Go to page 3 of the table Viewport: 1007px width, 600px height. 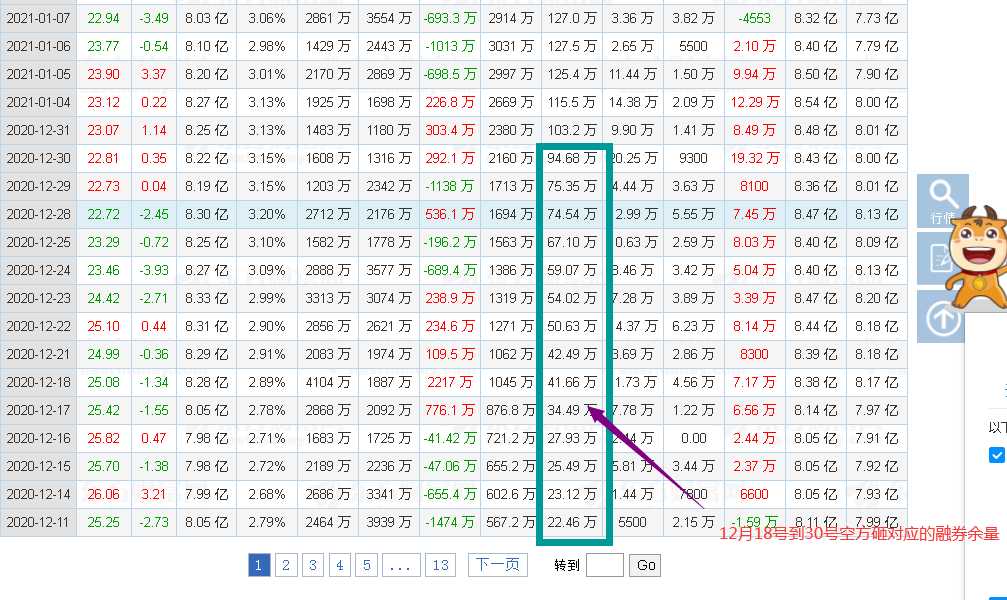point(313,565)
